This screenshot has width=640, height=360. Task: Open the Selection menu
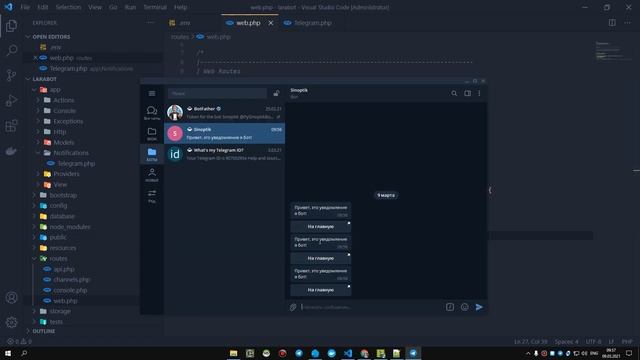point(68,7)
